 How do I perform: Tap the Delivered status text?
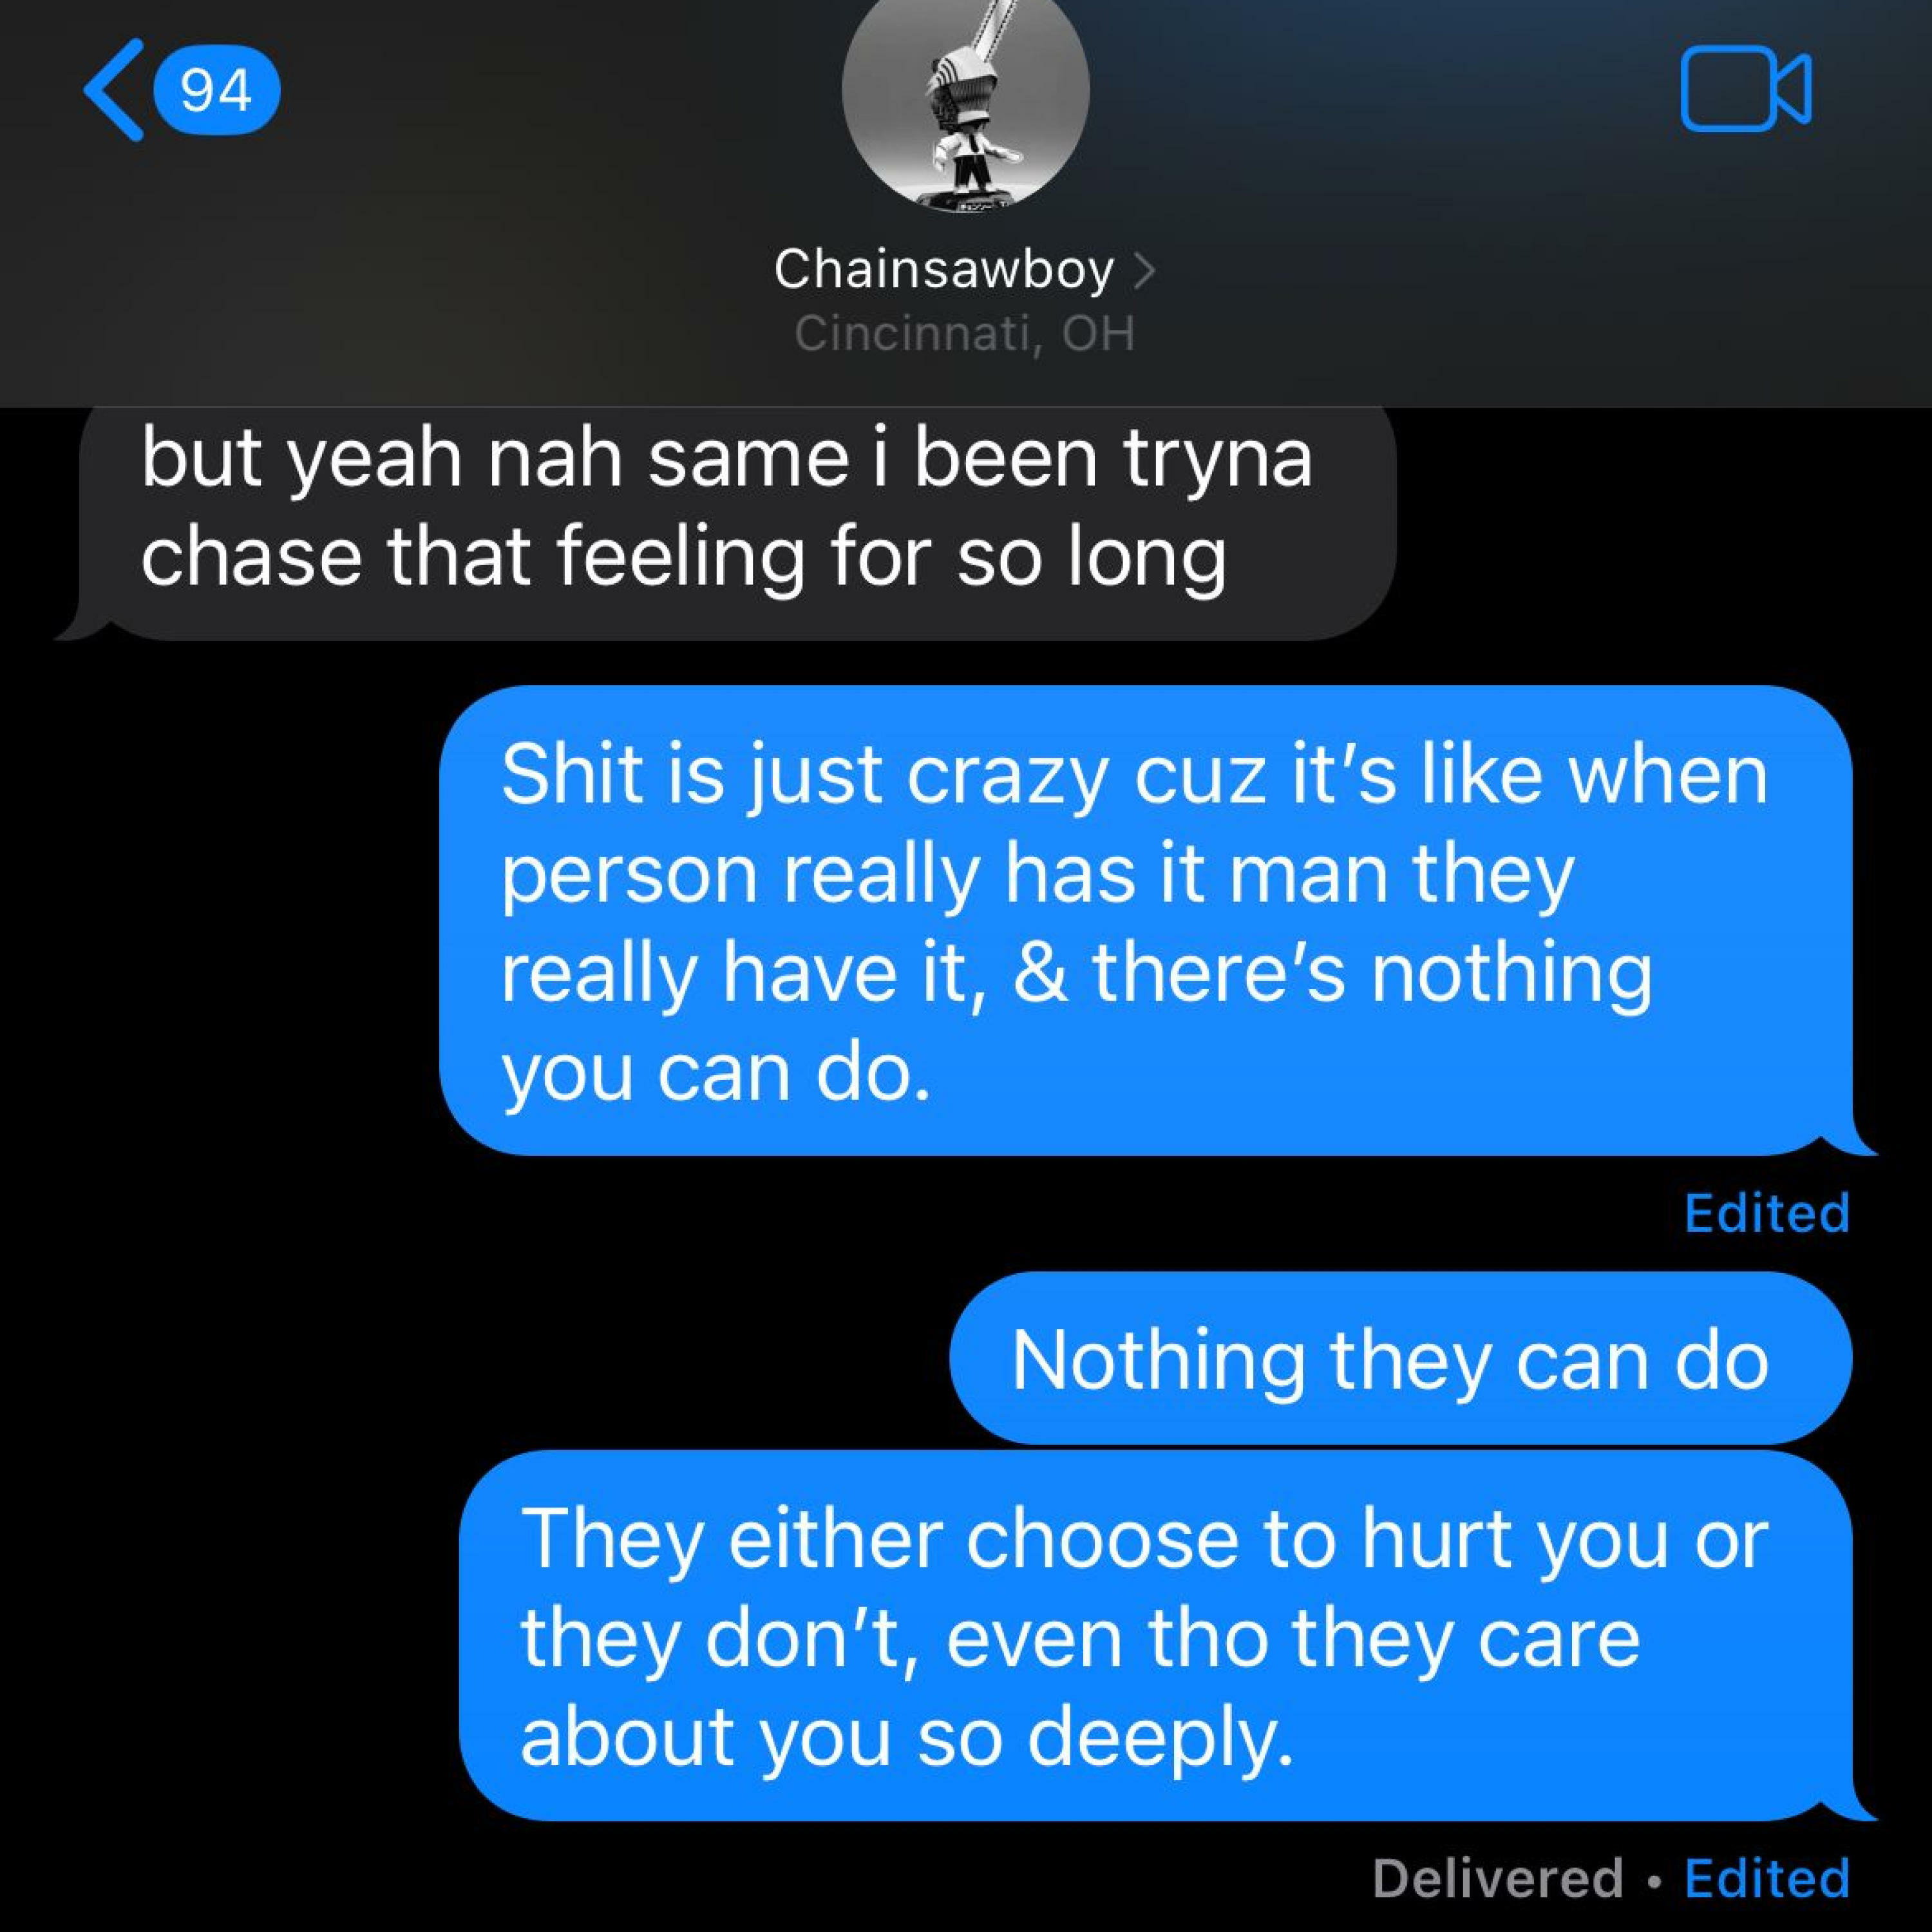point(1497,1878)
